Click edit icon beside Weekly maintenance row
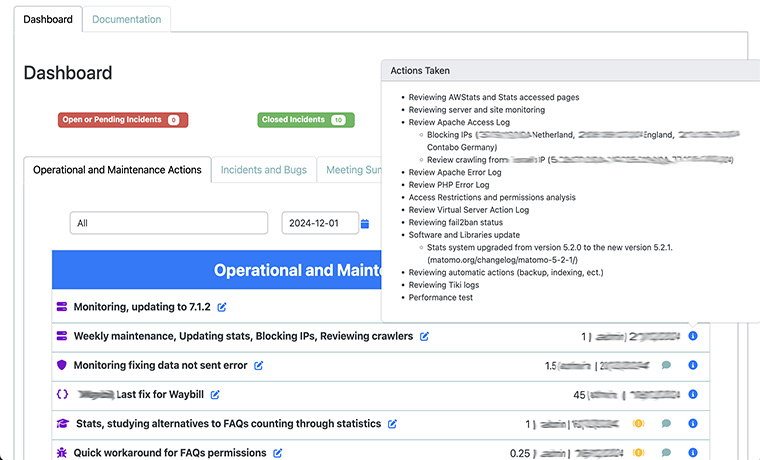Image resolution: width=760 pixels, height=460 pixels. tap(425, 336)
